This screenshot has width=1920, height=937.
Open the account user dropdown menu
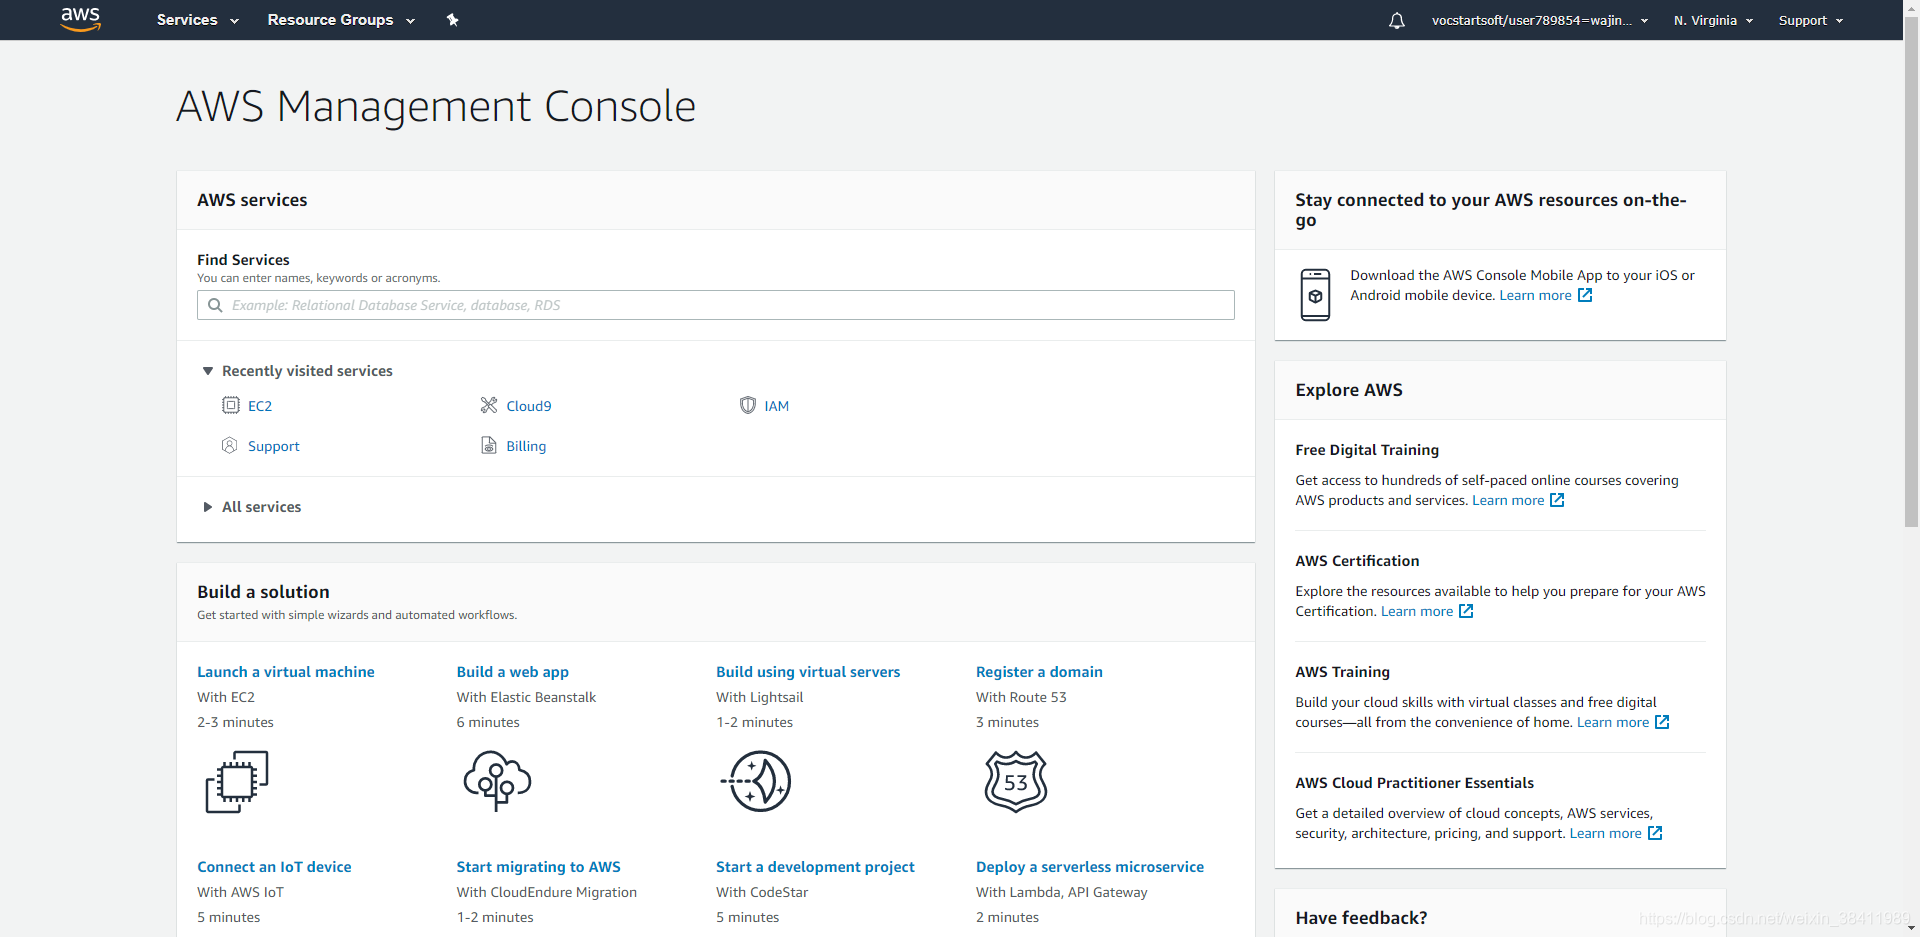[1540, 20]
